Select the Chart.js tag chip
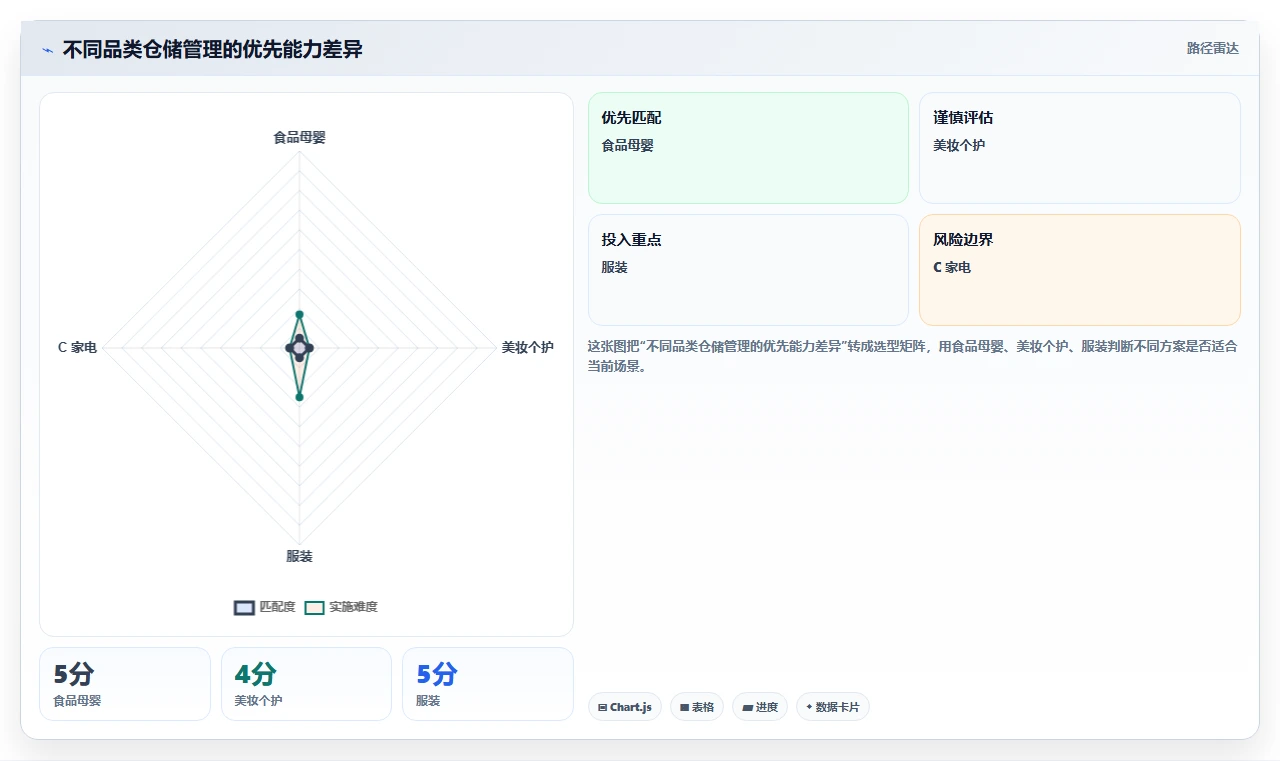1280x761 pixels. 625,707
